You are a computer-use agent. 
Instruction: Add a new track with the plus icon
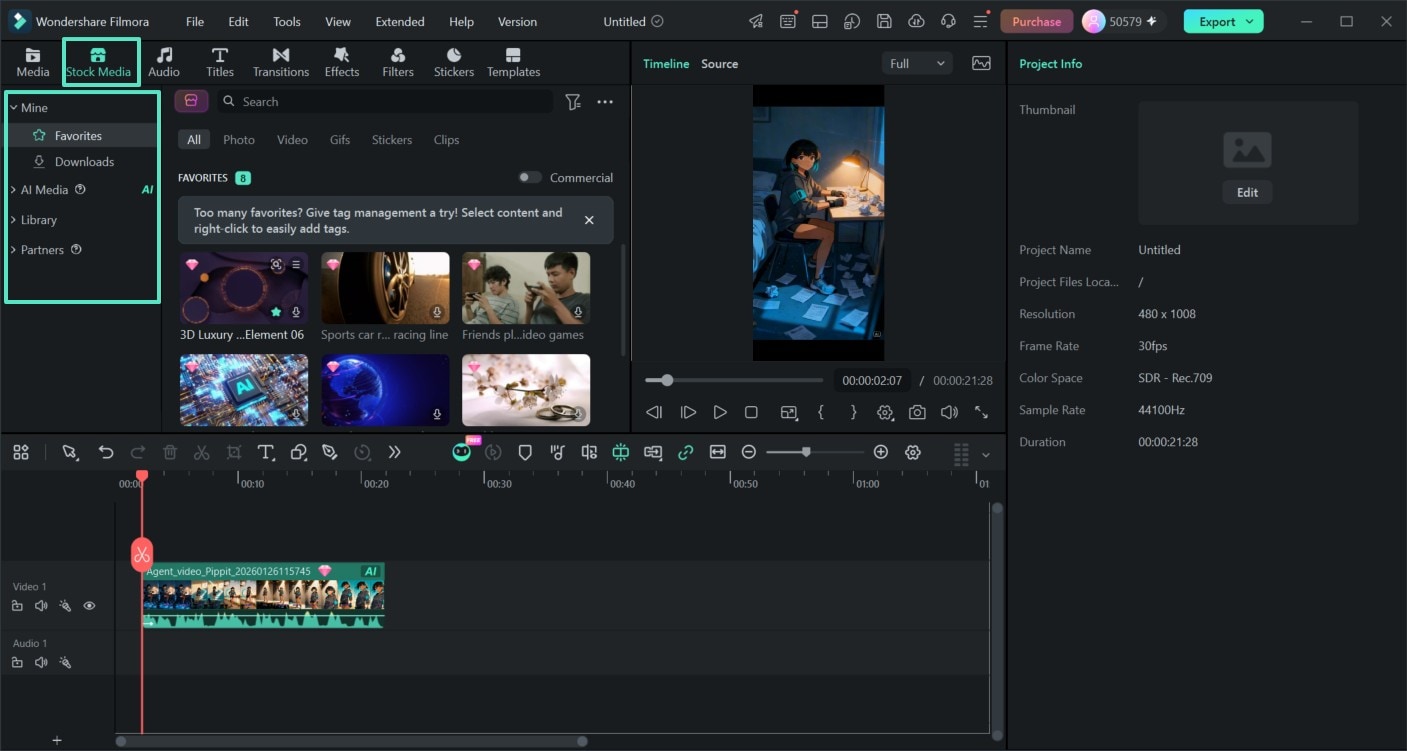tap(57, 741)
